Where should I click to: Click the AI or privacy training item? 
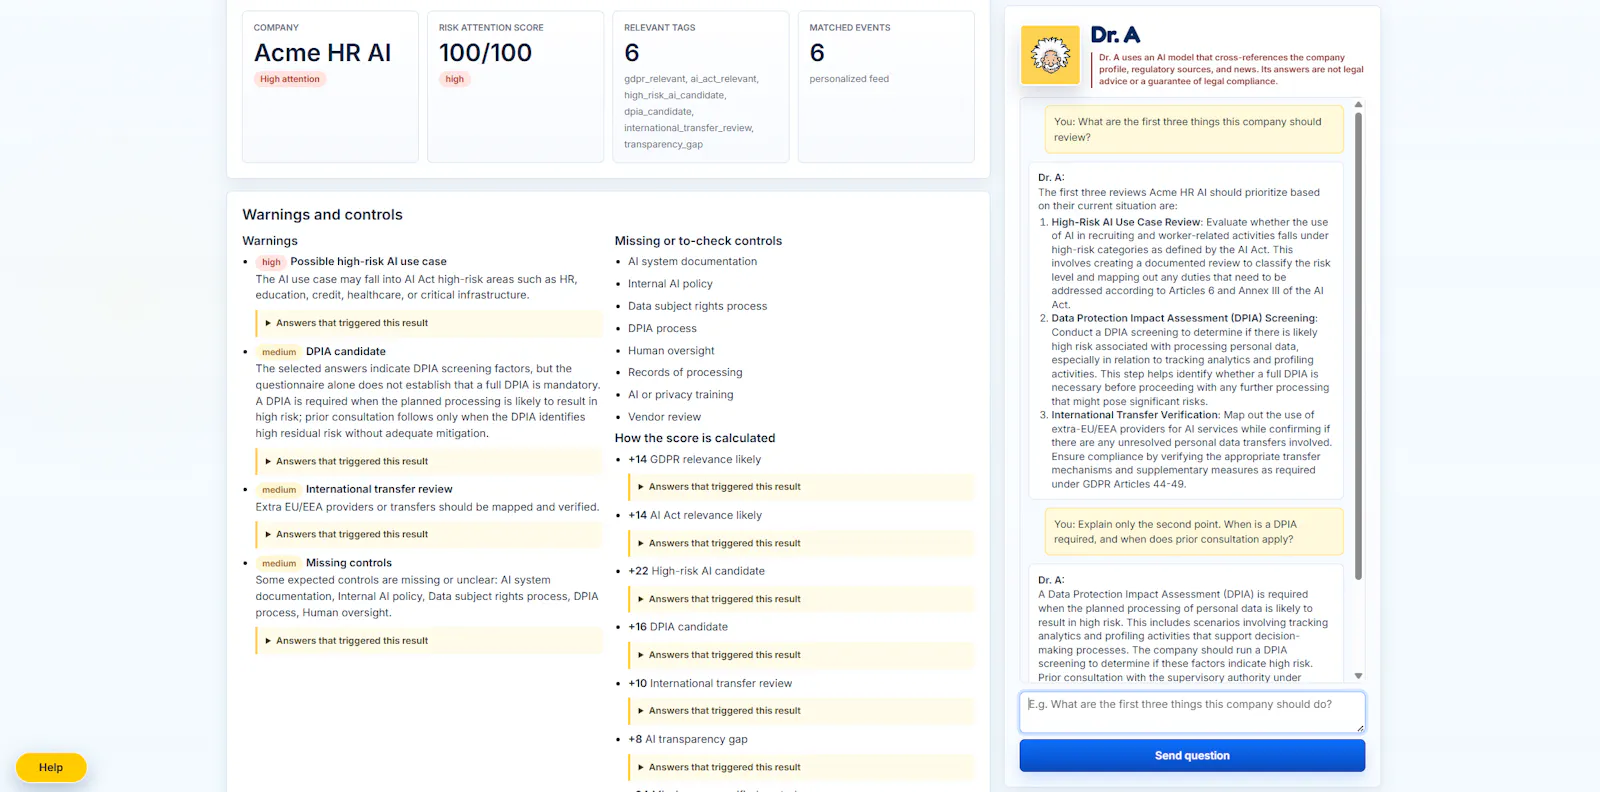coord(680,395)
